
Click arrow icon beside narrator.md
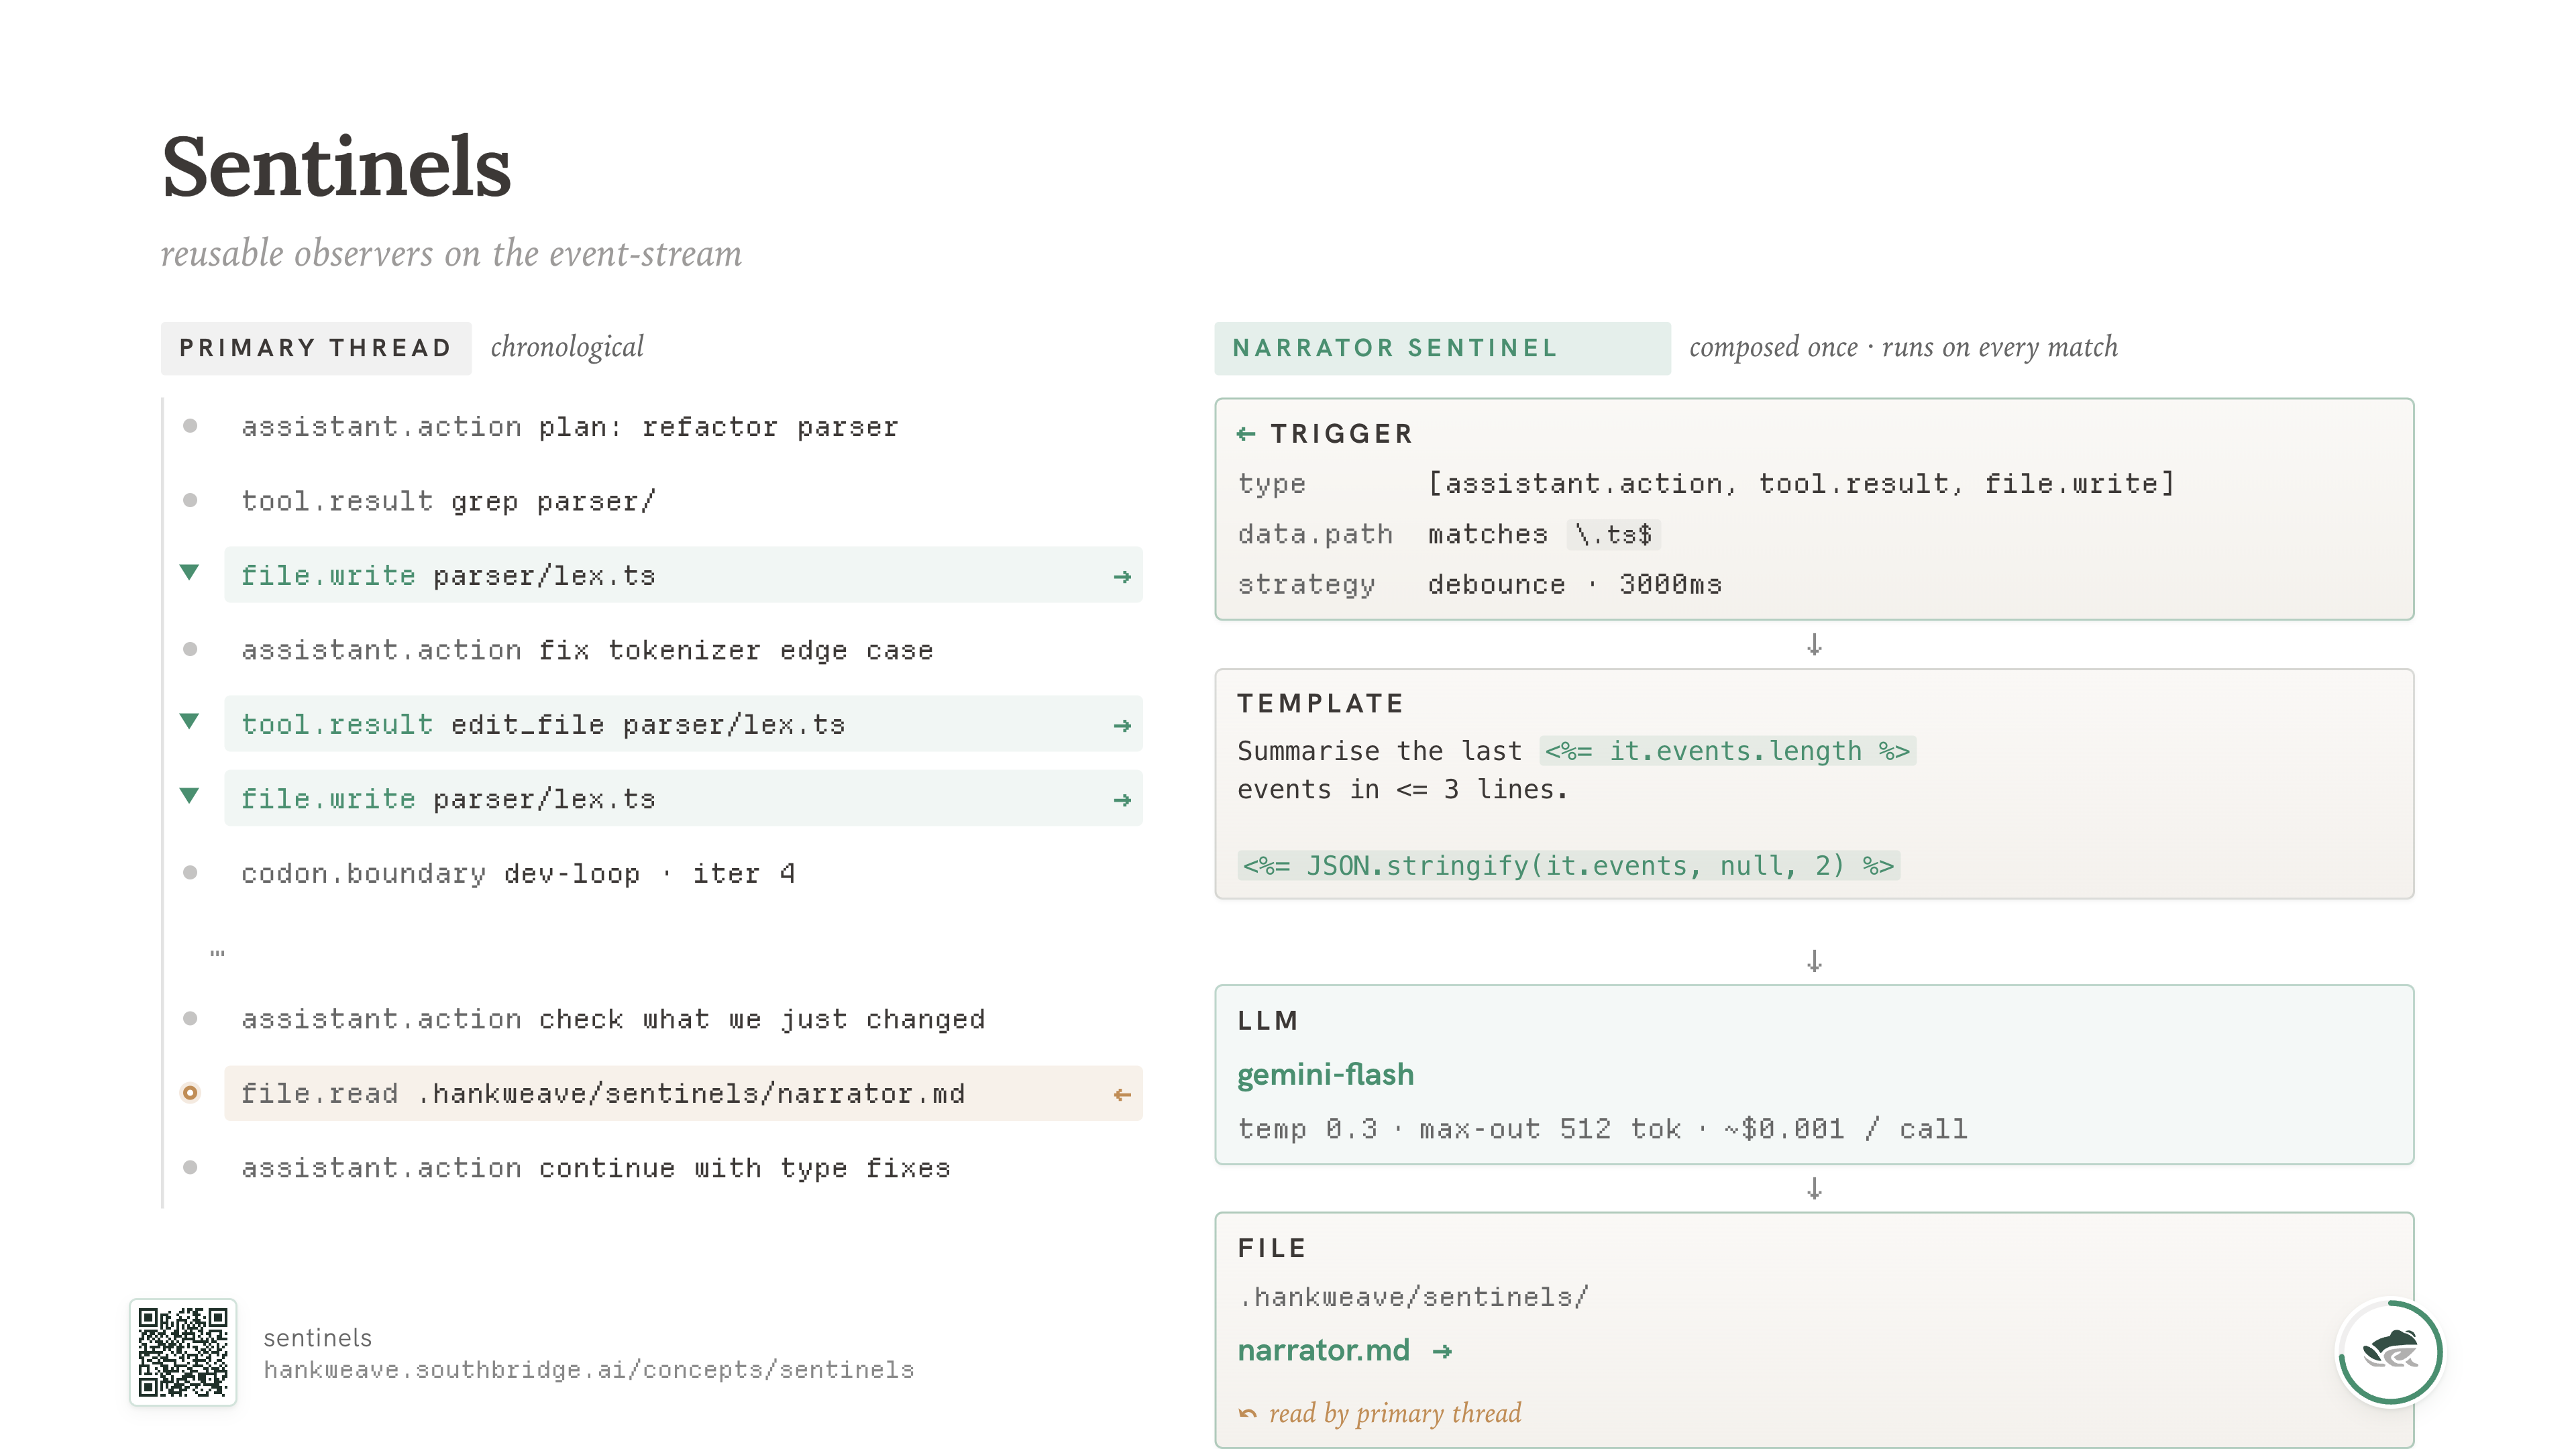(1442, 1352)
